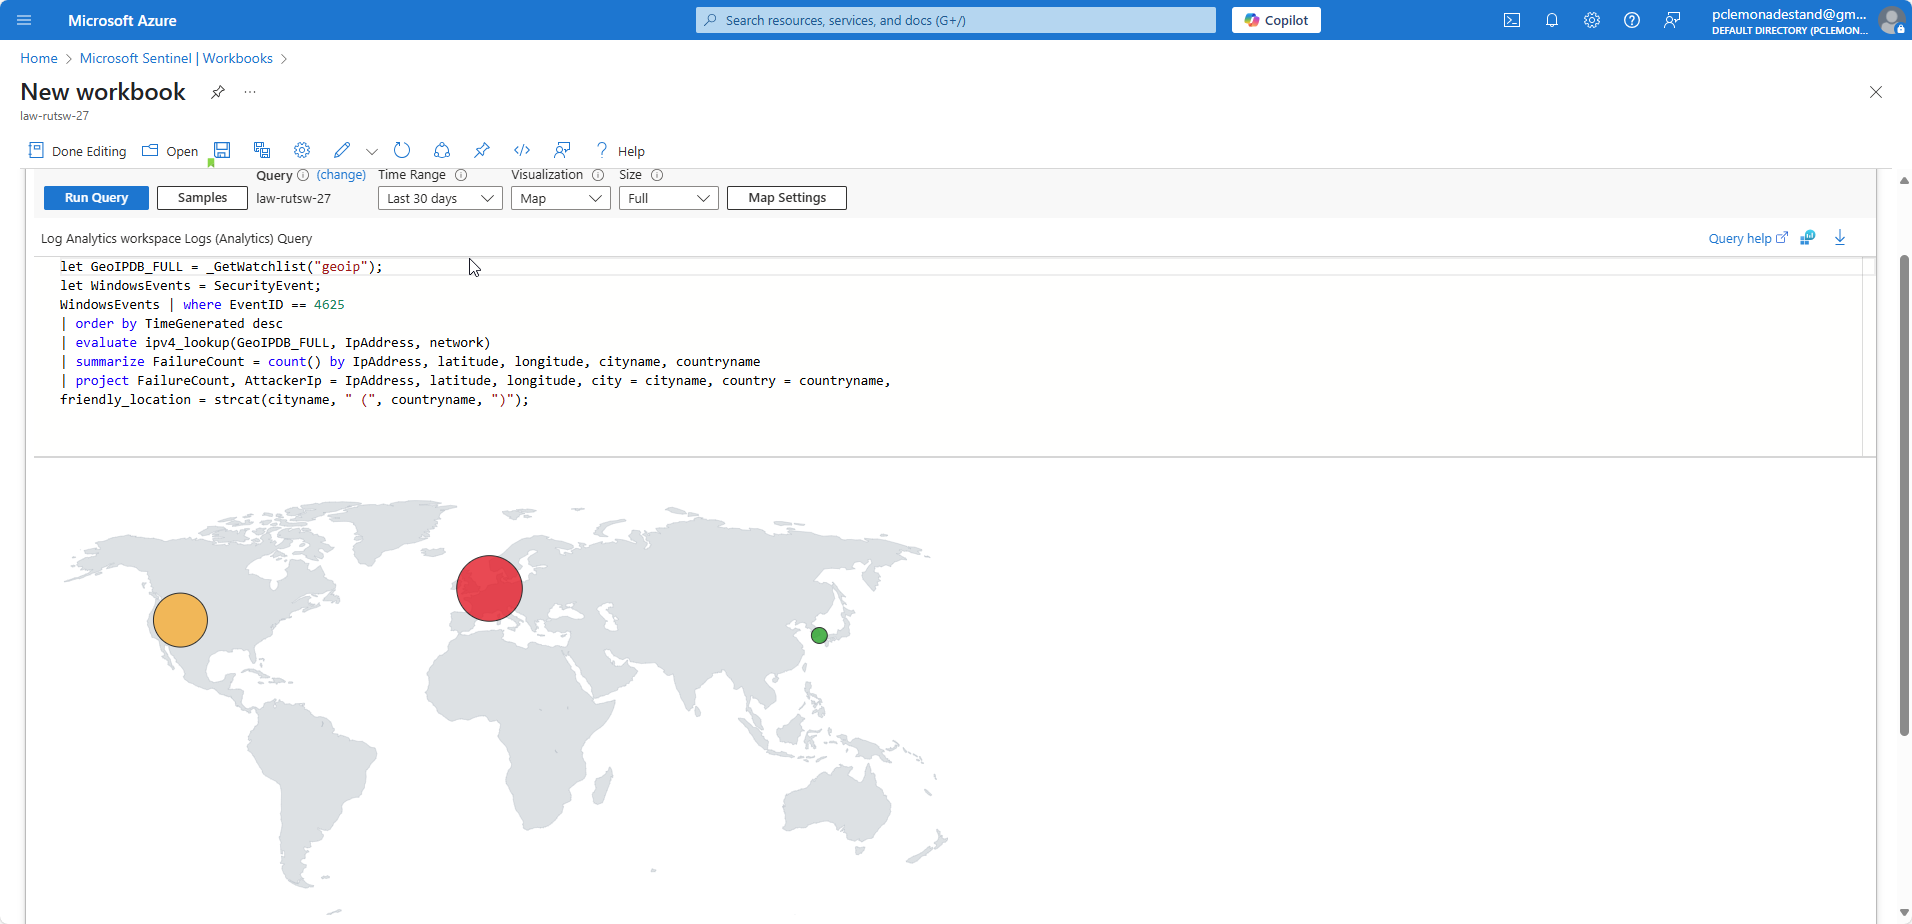Viewport: 1912px width, 924px height.
Task: Click the info icon next to Time Range
Action: point(461,175)
